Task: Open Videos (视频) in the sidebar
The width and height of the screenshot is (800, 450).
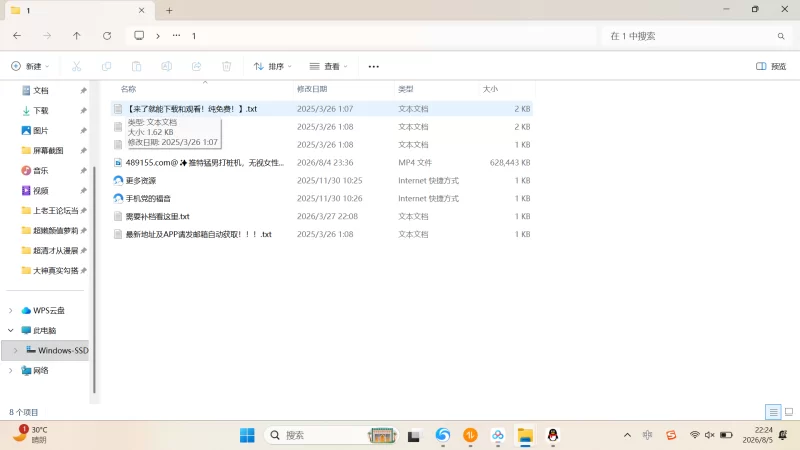Action: [x=41, y=190]
